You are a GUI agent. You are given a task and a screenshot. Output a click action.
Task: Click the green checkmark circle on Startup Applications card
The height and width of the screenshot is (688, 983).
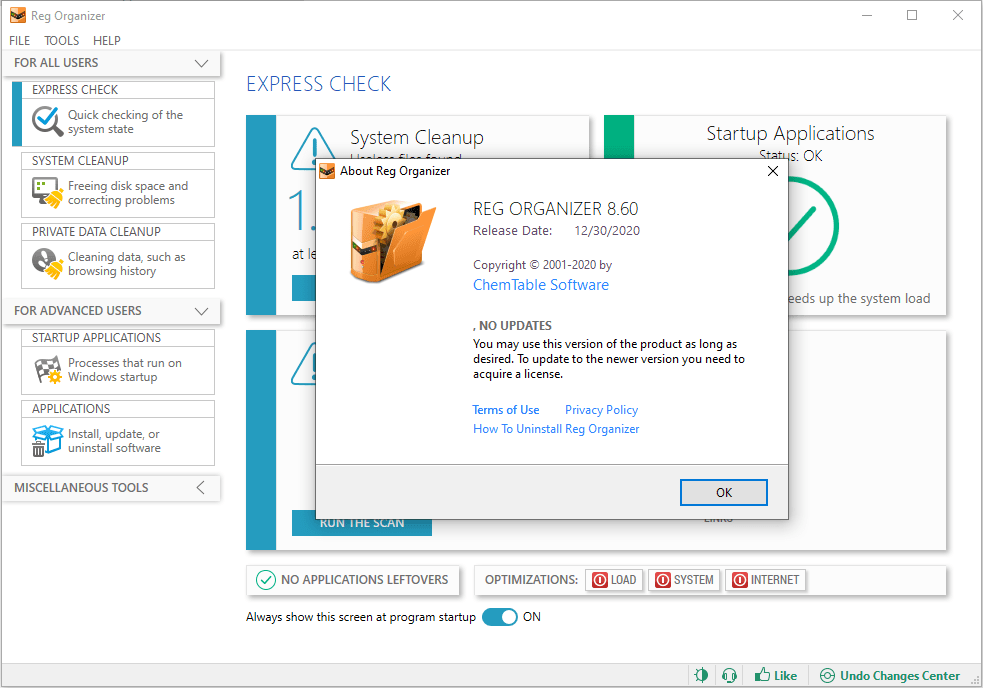point(813,226)
